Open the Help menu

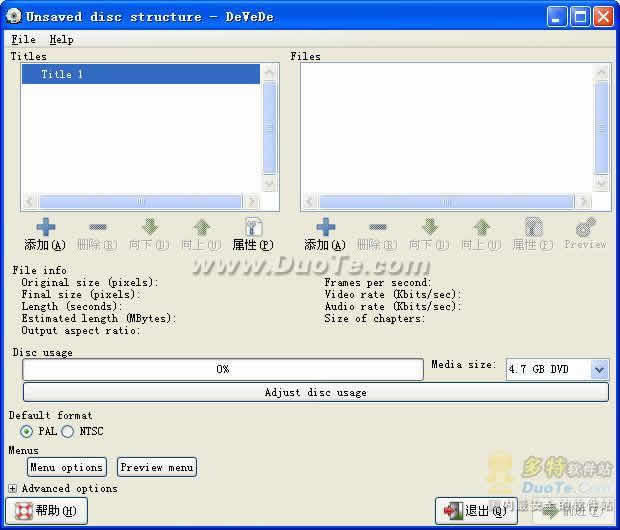[61, 39]
